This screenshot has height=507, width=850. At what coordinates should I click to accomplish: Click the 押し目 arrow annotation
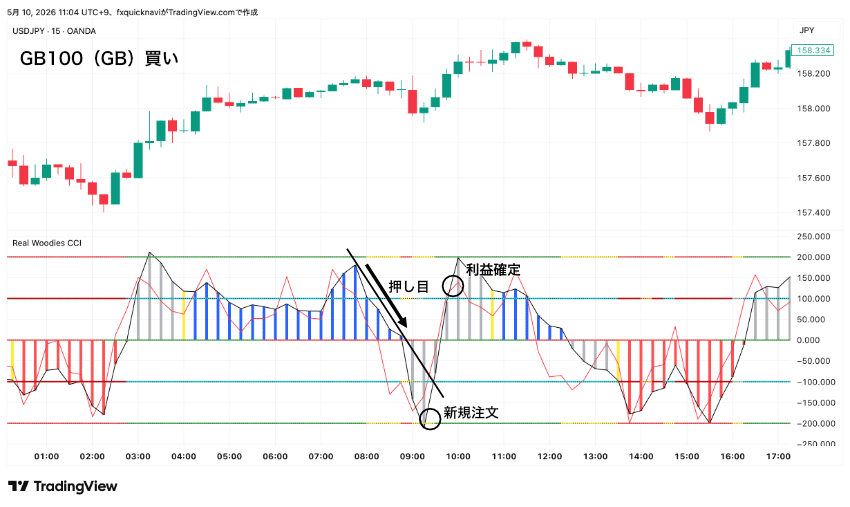pos(386,296)
